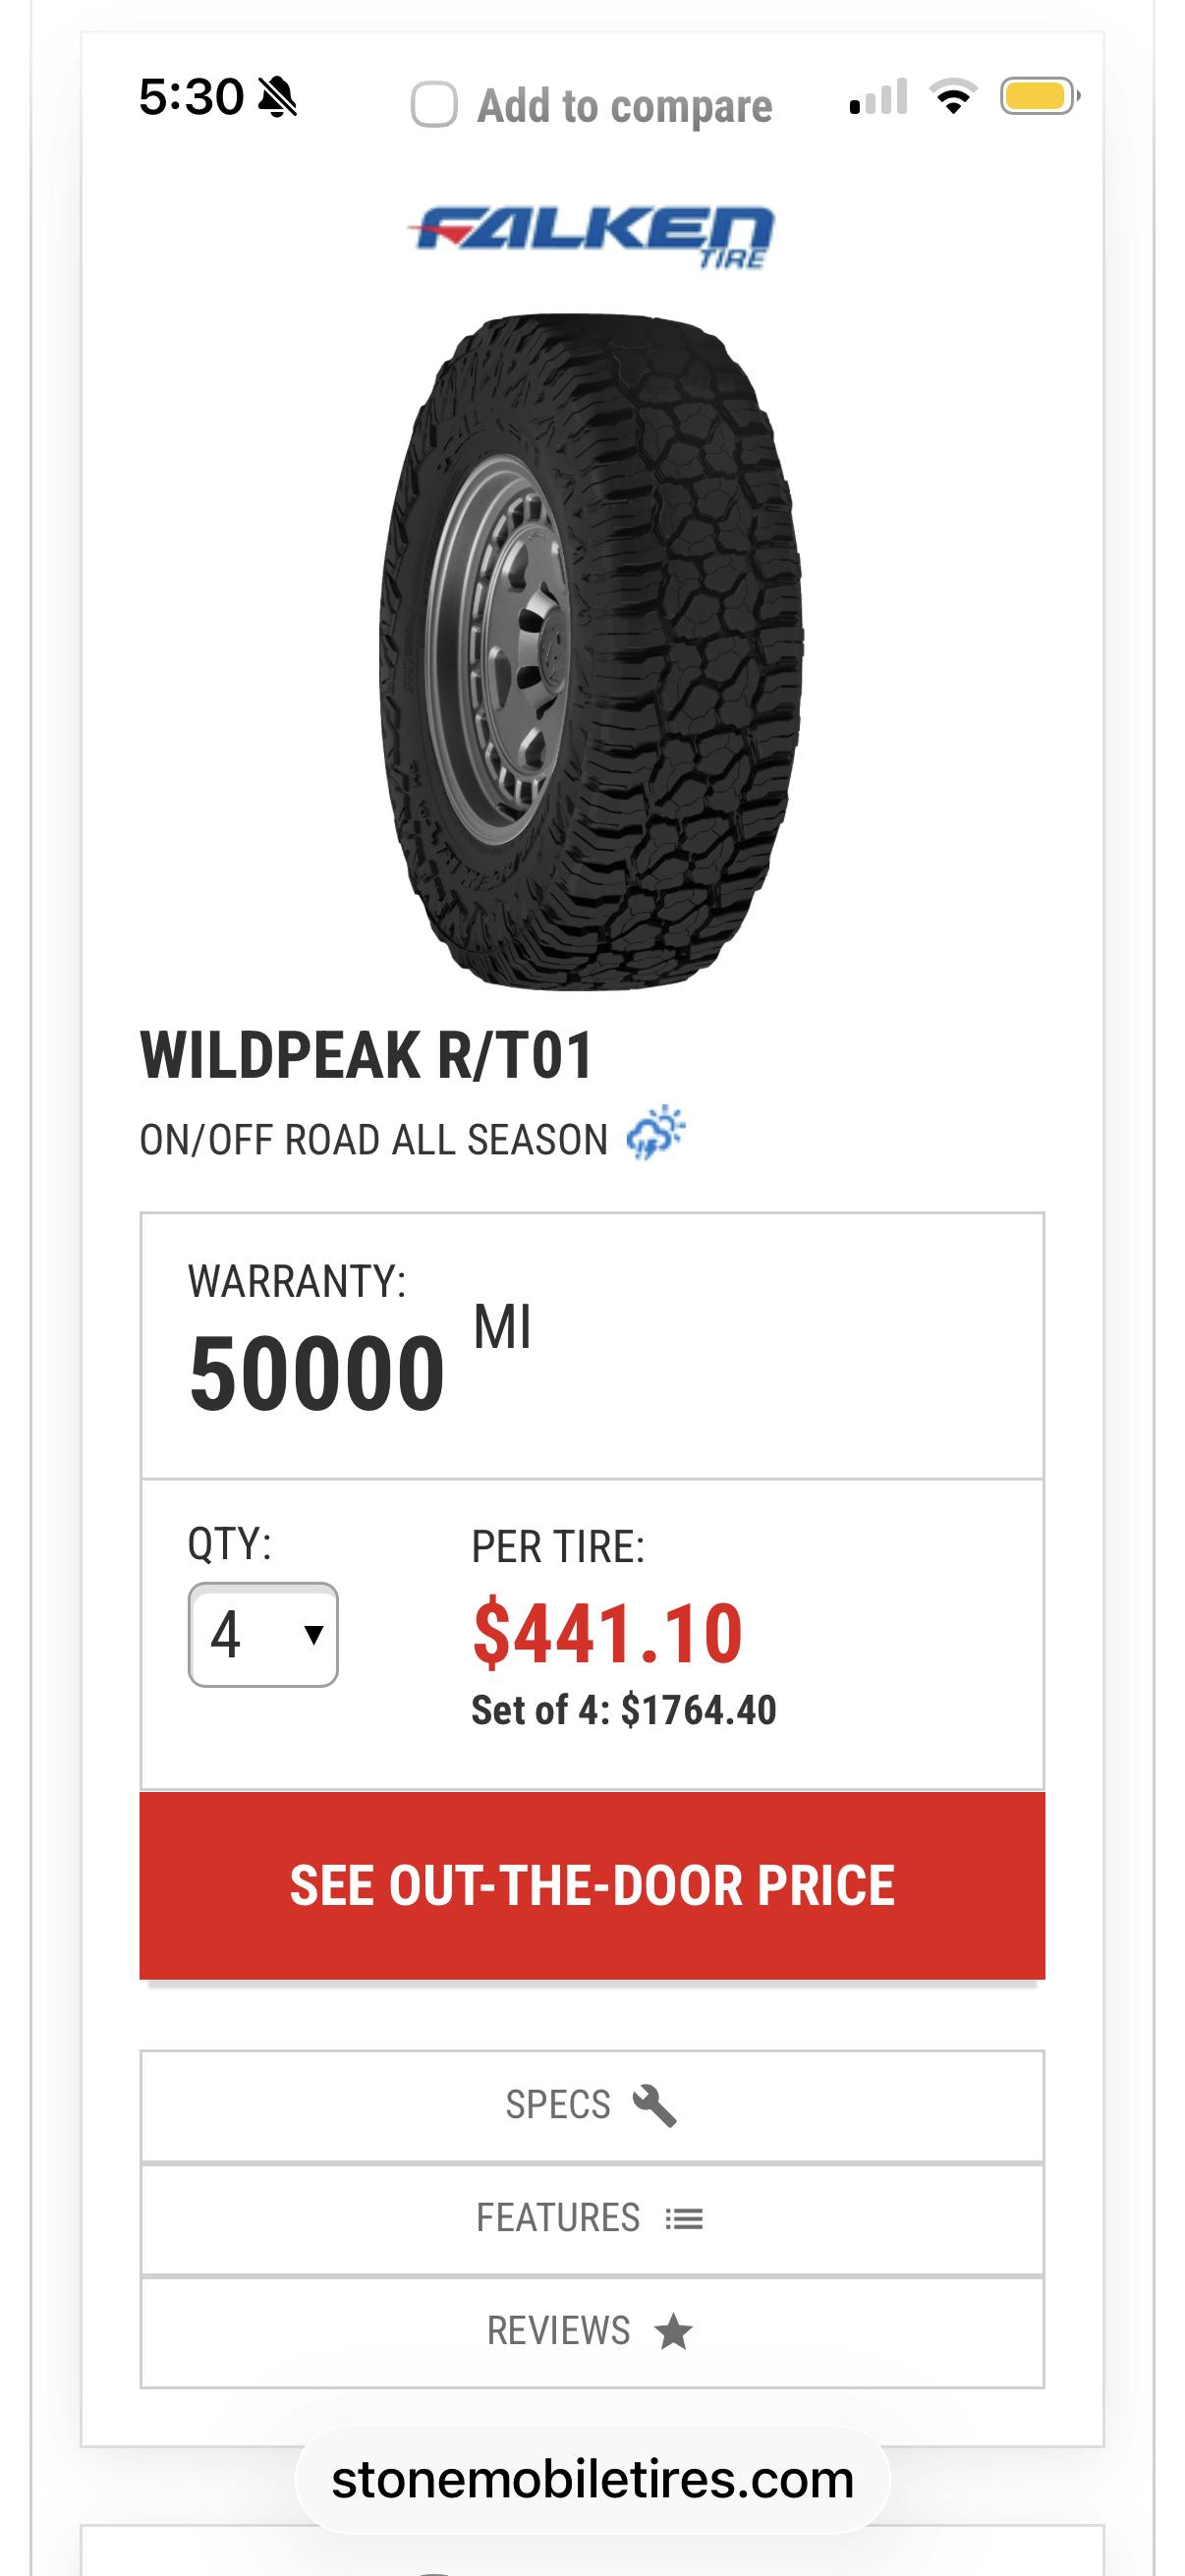Click the Features list icon

(684, 2219)
